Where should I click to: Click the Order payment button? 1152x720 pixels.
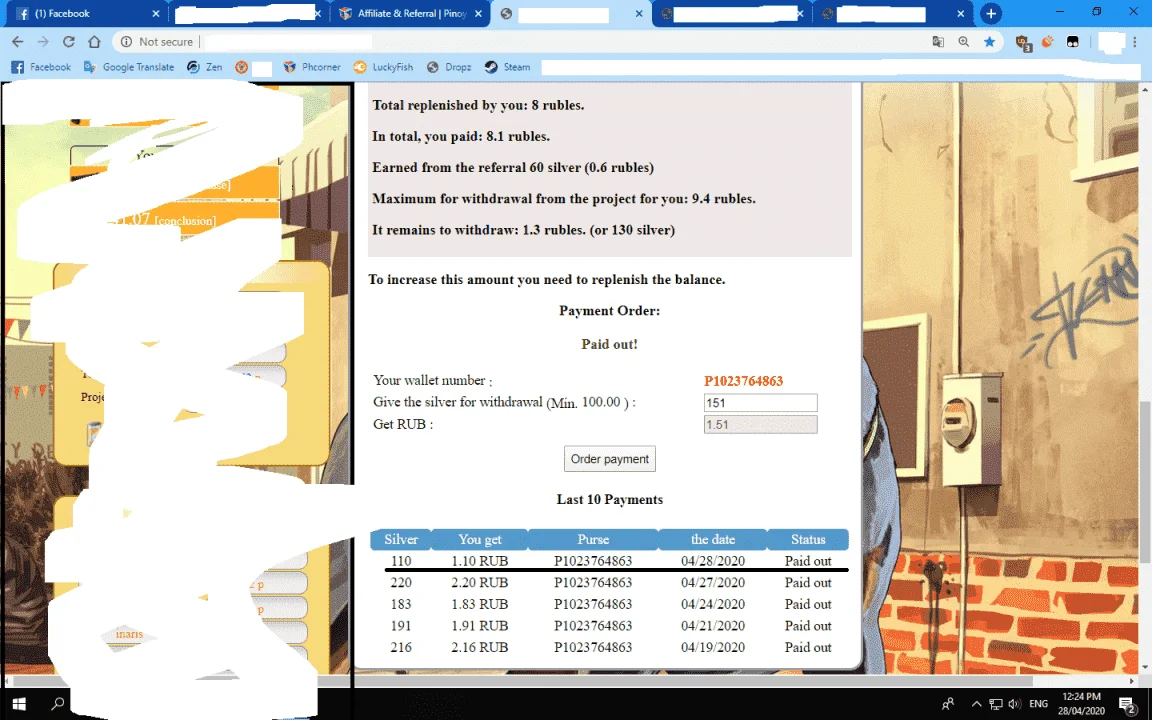point(610,459)
